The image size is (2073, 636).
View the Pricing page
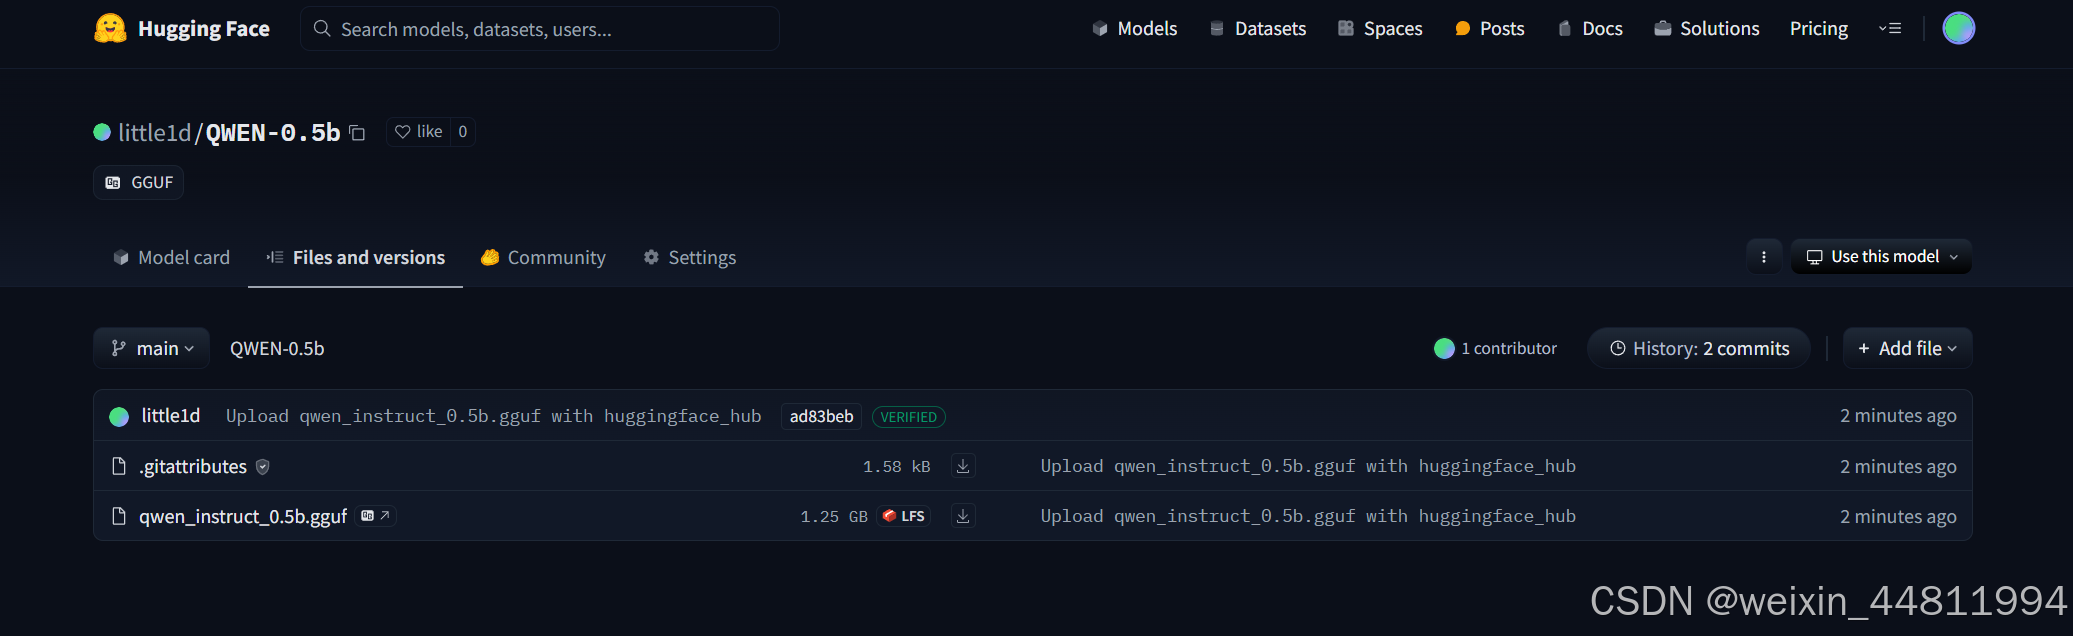pyautogui.click(x=1818, y=29)
